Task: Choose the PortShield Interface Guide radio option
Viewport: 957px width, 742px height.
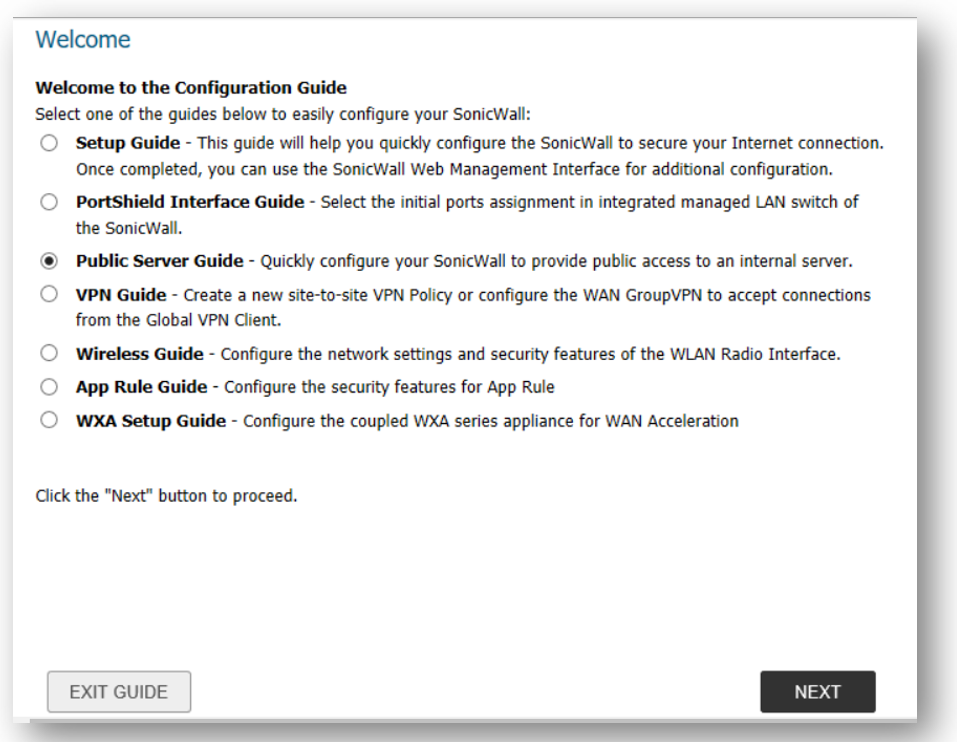Action: tap(49, 203)
